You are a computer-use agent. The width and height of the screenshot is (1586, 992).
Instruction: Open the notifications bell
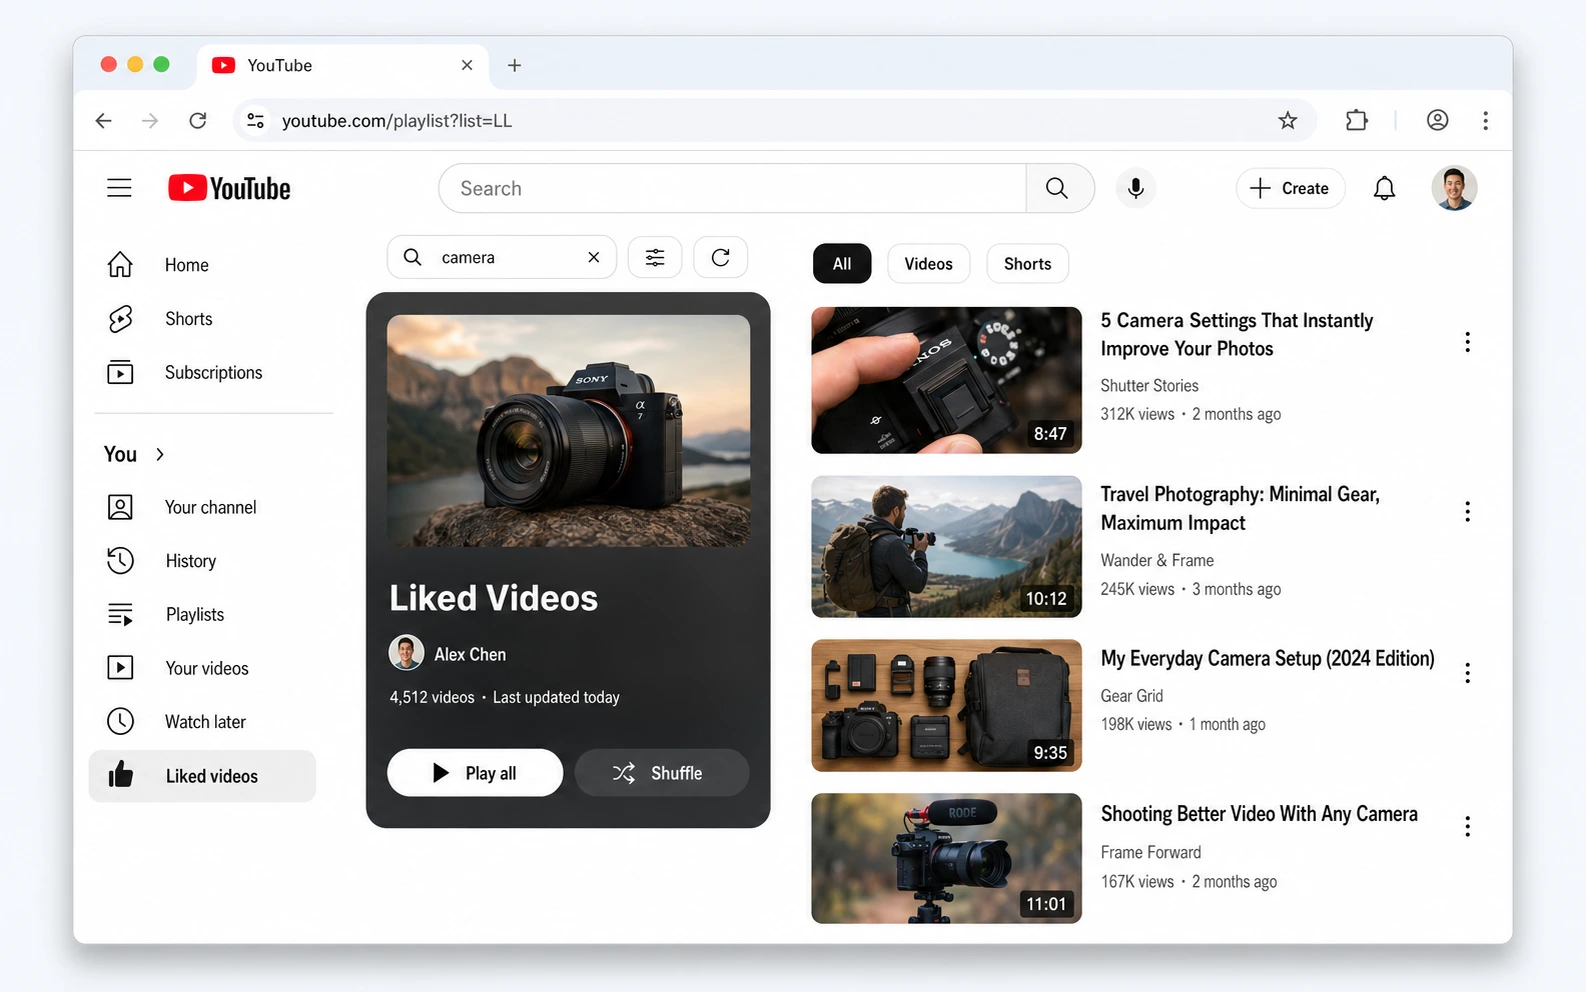(x=1384, y=188)
